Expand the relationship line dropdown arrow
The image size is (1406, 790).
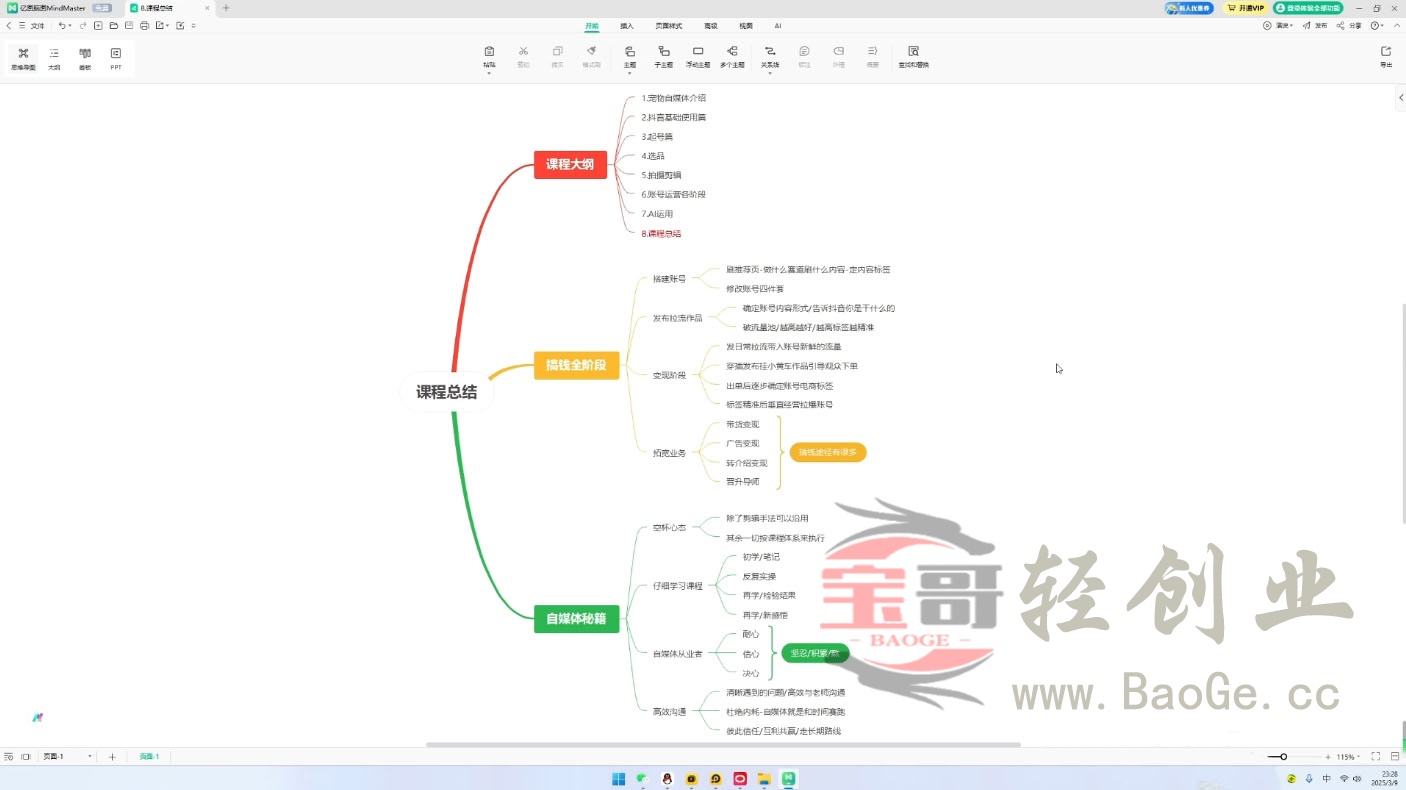tap(770, 73)
